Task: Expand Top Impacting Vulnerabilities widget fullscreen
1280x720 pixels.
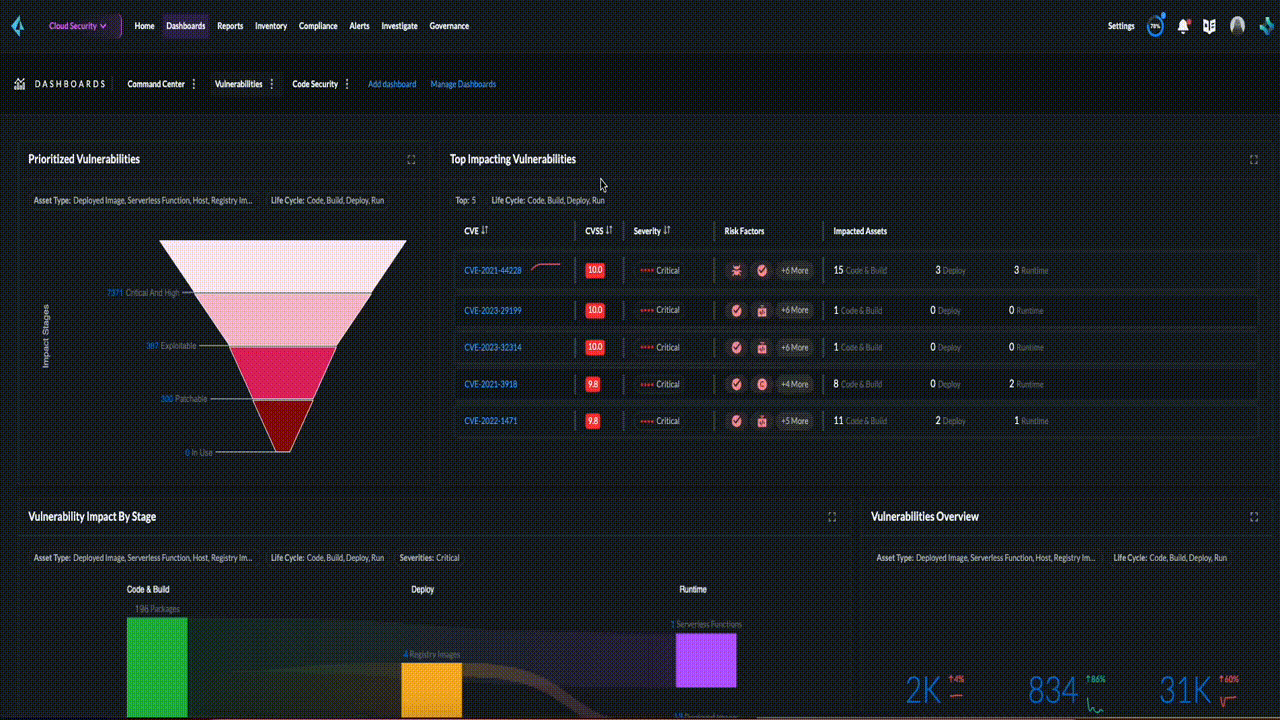Action: (1254, 159)
